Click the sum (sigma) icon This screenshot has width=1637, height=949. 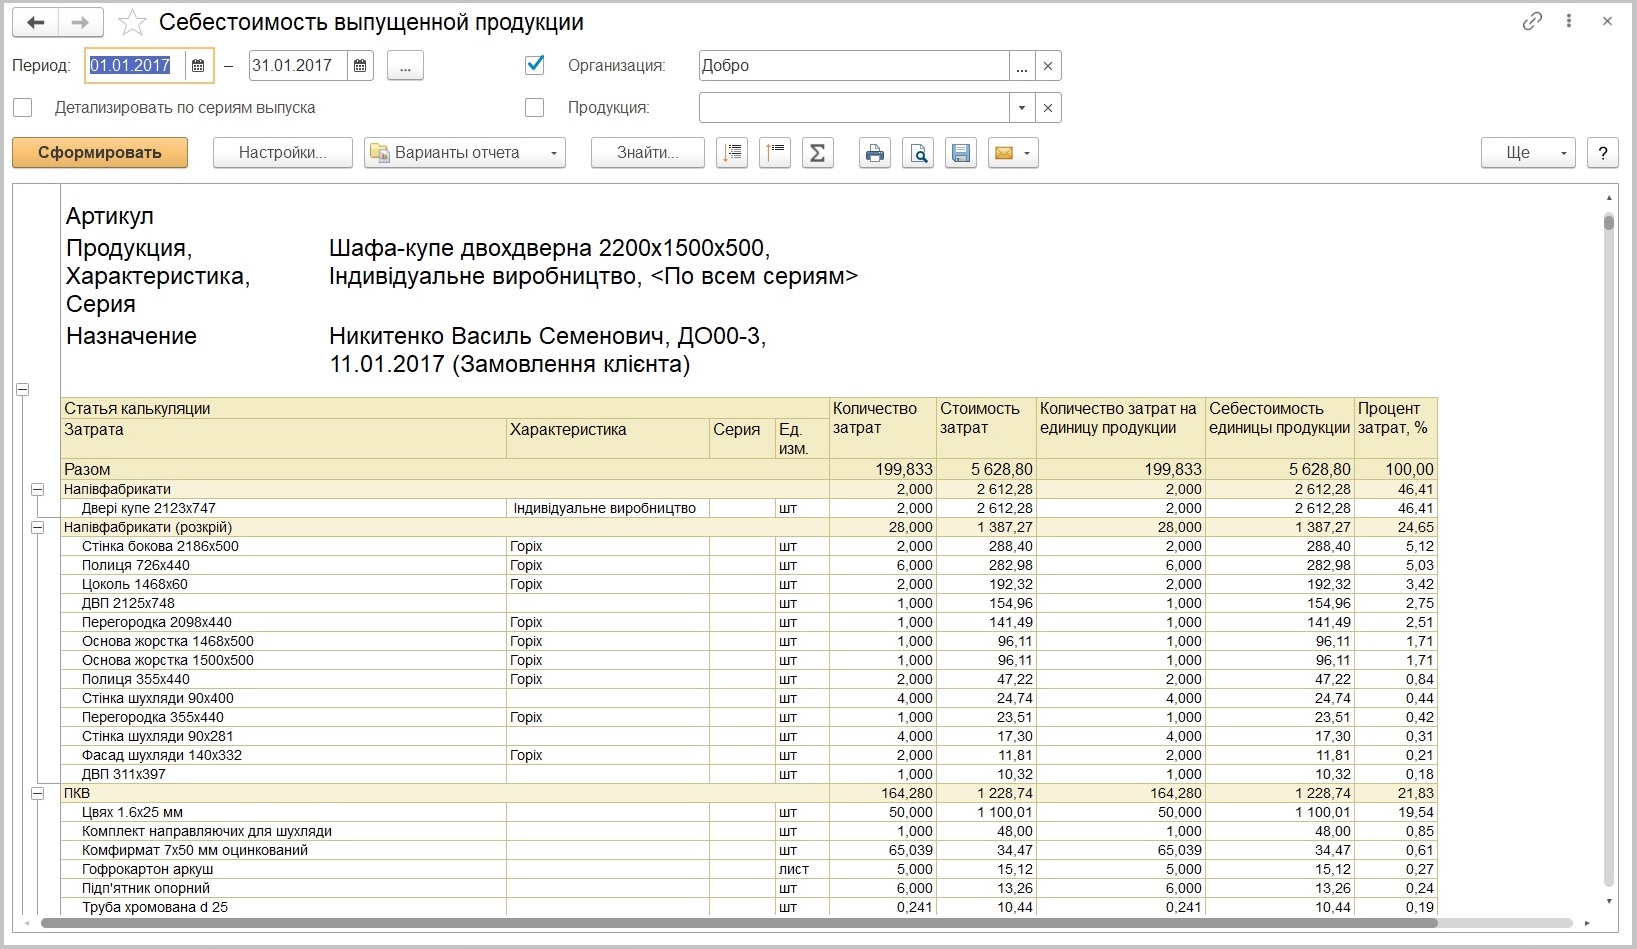(817, 153)
